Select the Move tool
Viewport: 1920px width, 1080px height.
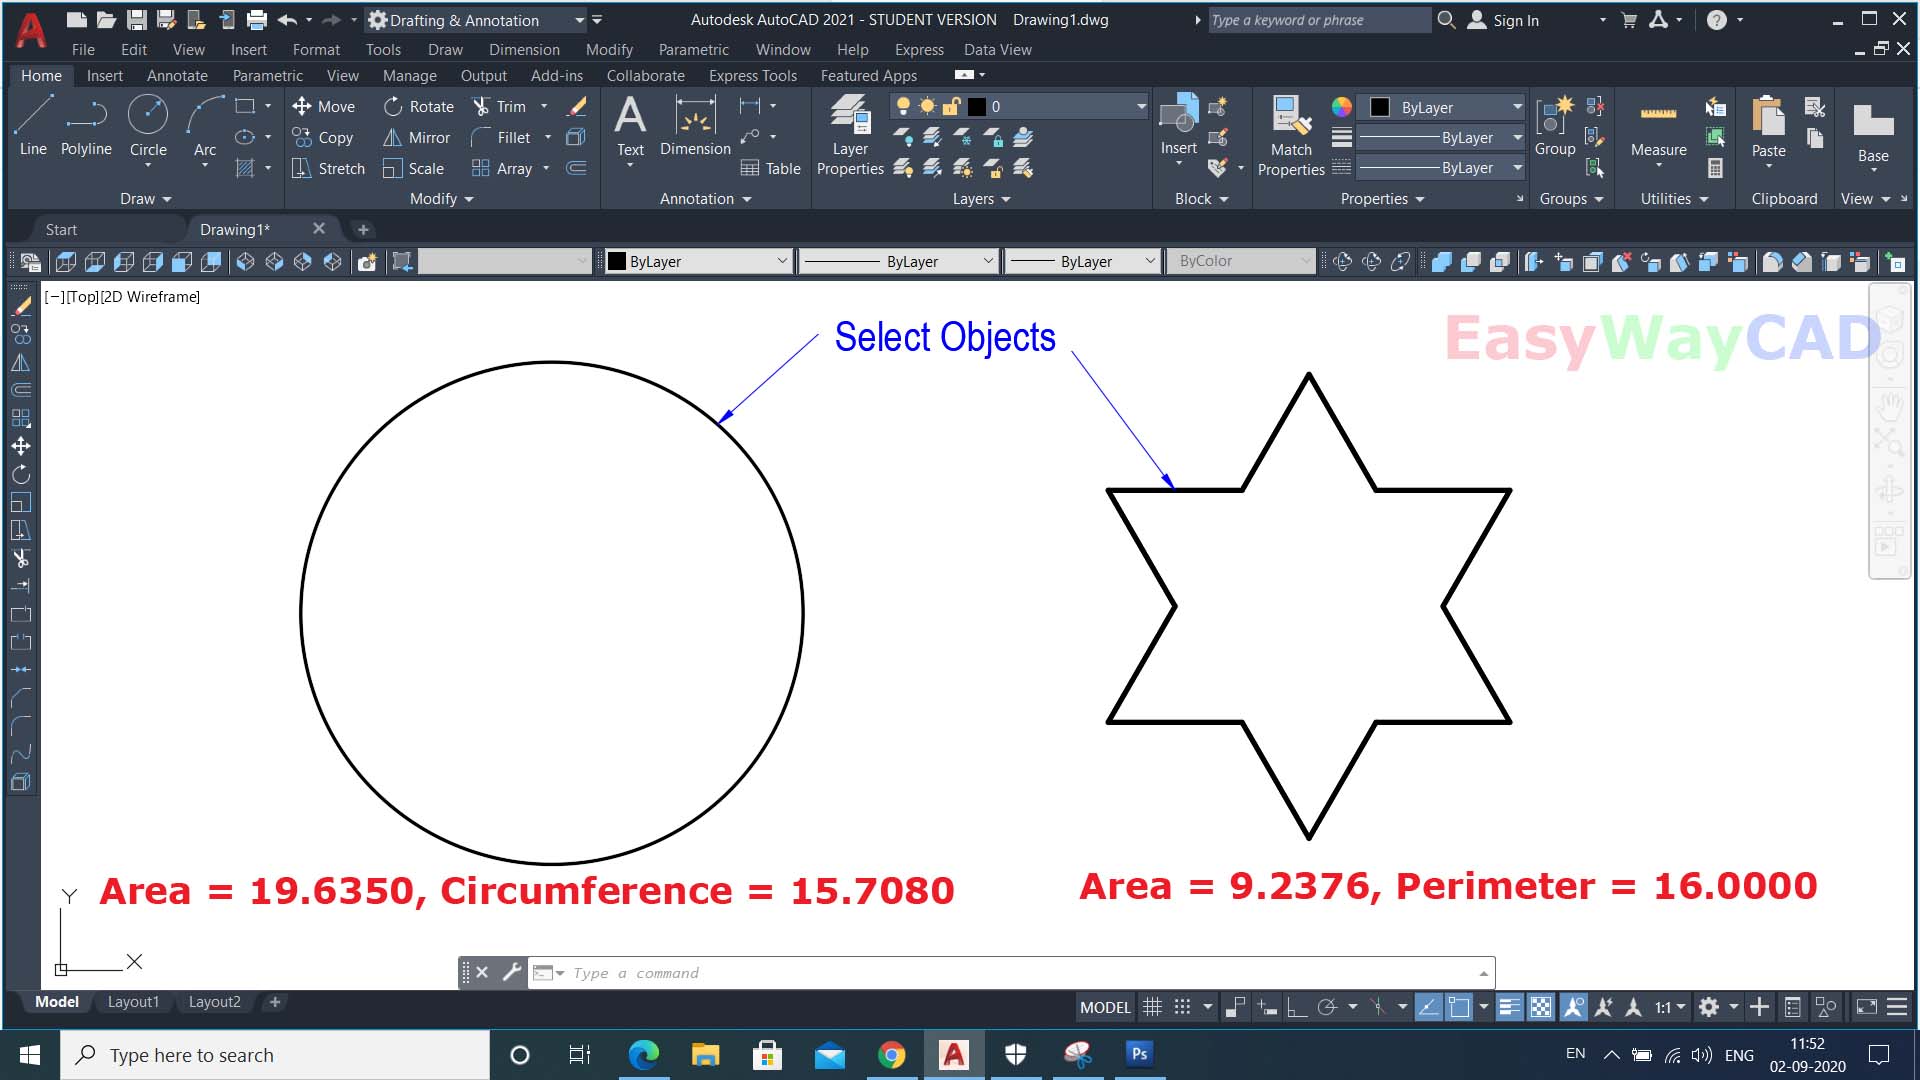[x=323, y=106]
